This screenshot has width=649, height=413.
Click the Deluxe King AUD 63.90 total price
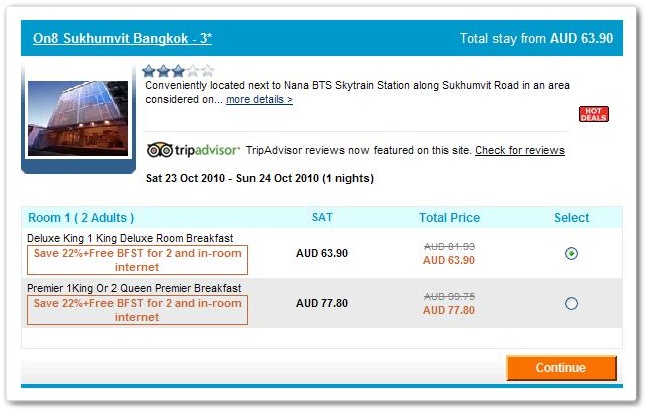click(x=449, y=260)
